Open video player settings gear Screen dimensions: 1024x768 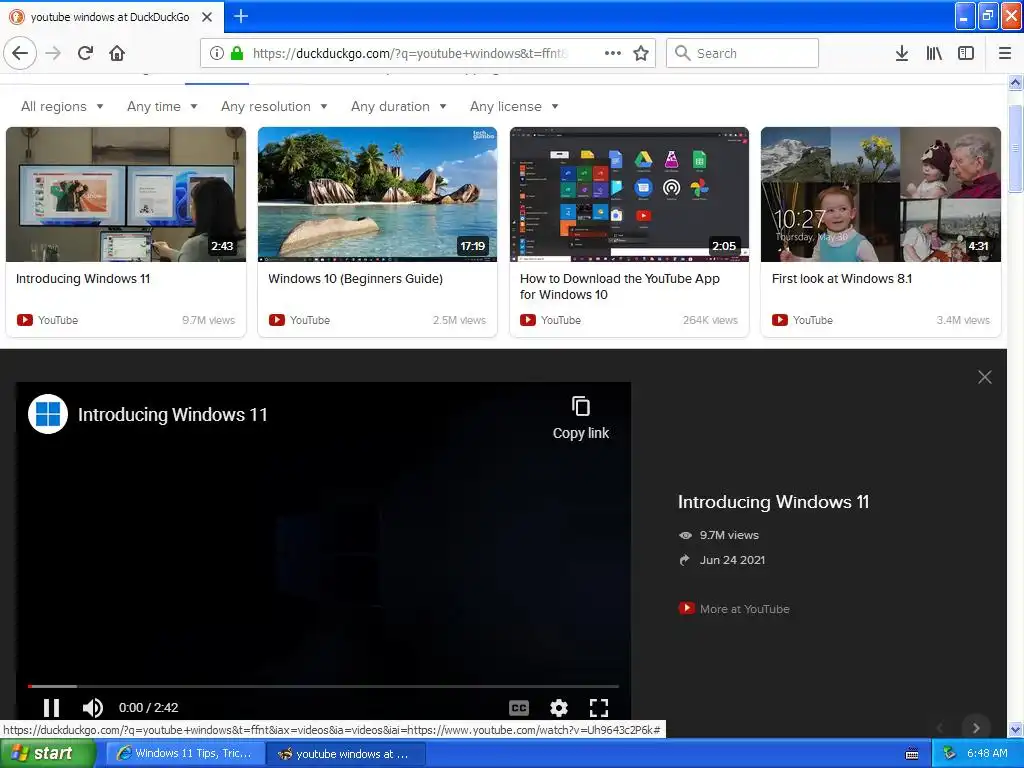(559, 708)
